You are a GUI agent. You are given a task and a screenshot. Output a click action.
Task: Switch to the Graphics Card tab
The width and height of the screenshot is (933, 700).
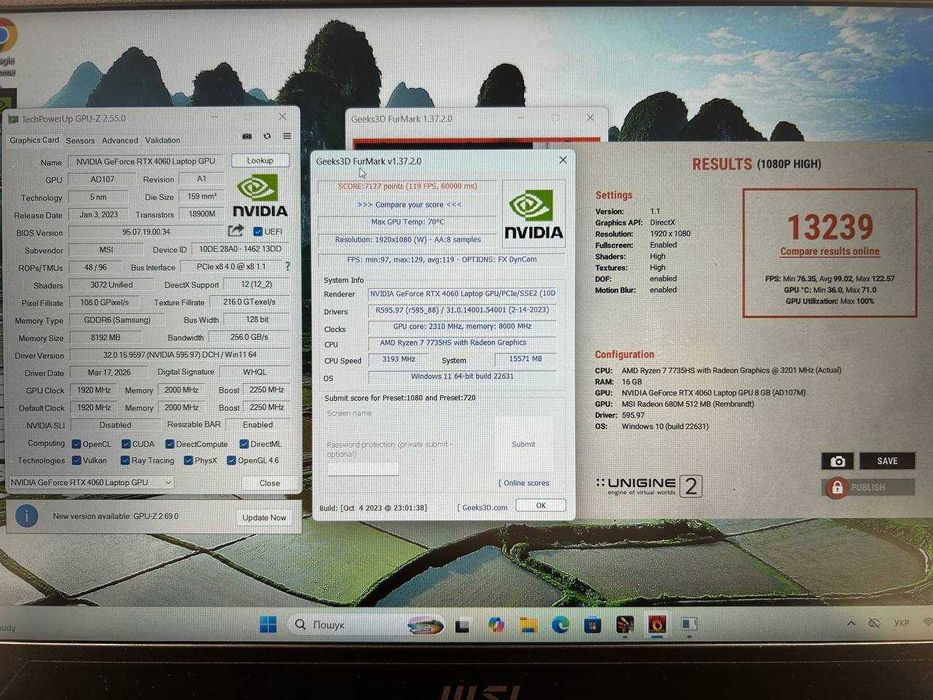point(34,140)
